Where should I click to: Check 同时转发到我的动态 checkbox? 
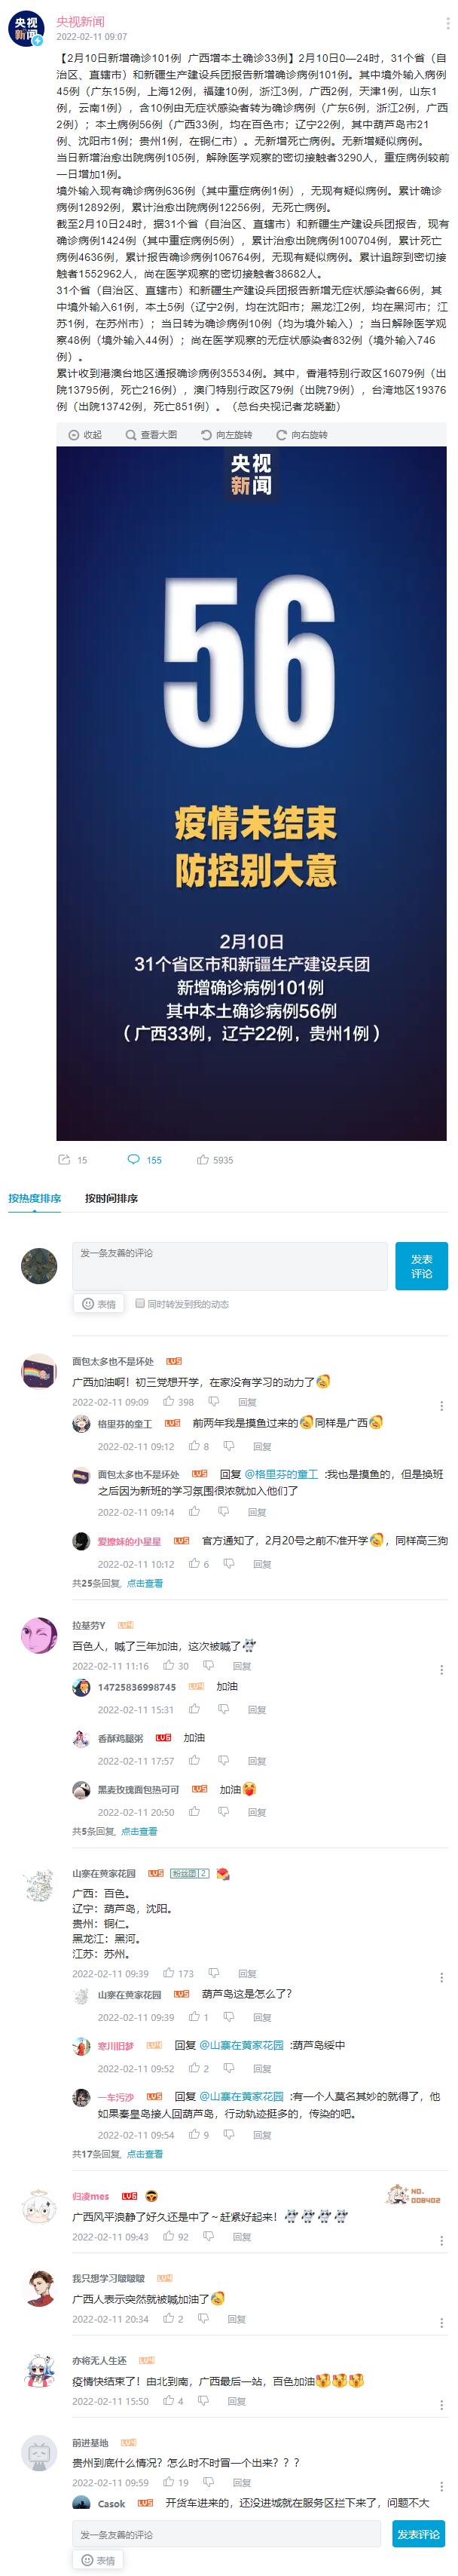[140, 1304]
